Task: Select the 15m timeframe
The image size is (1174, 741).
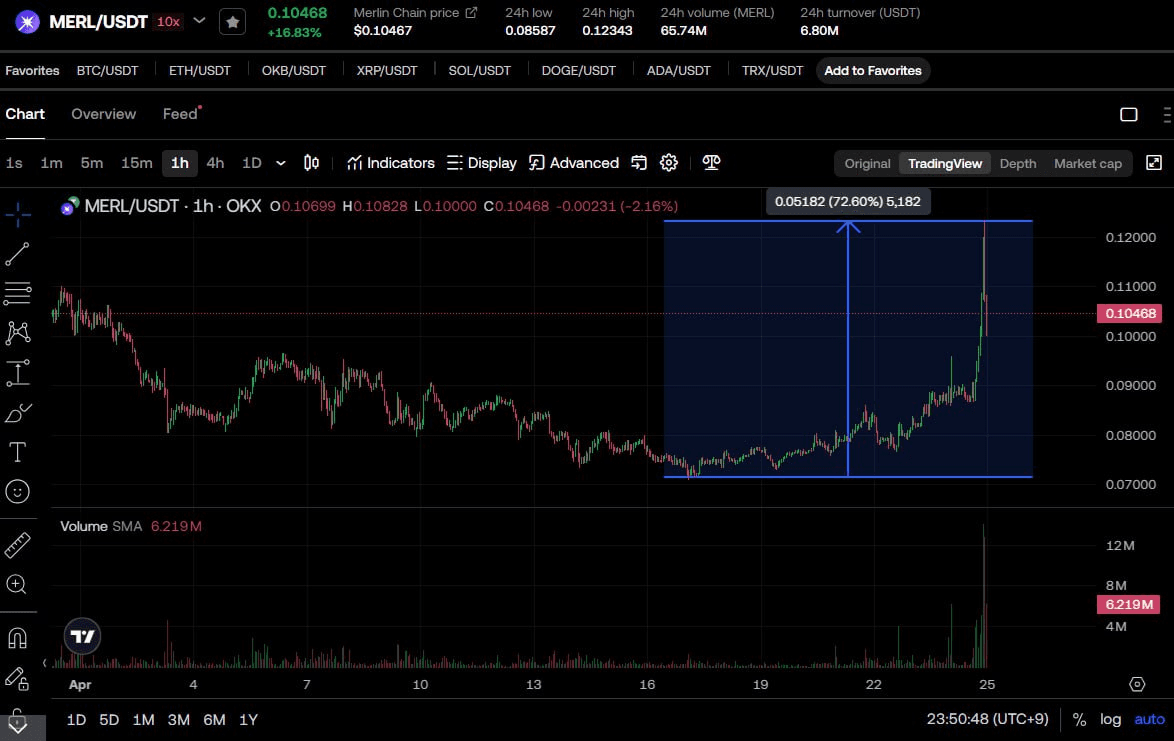Action: [137, 163]
